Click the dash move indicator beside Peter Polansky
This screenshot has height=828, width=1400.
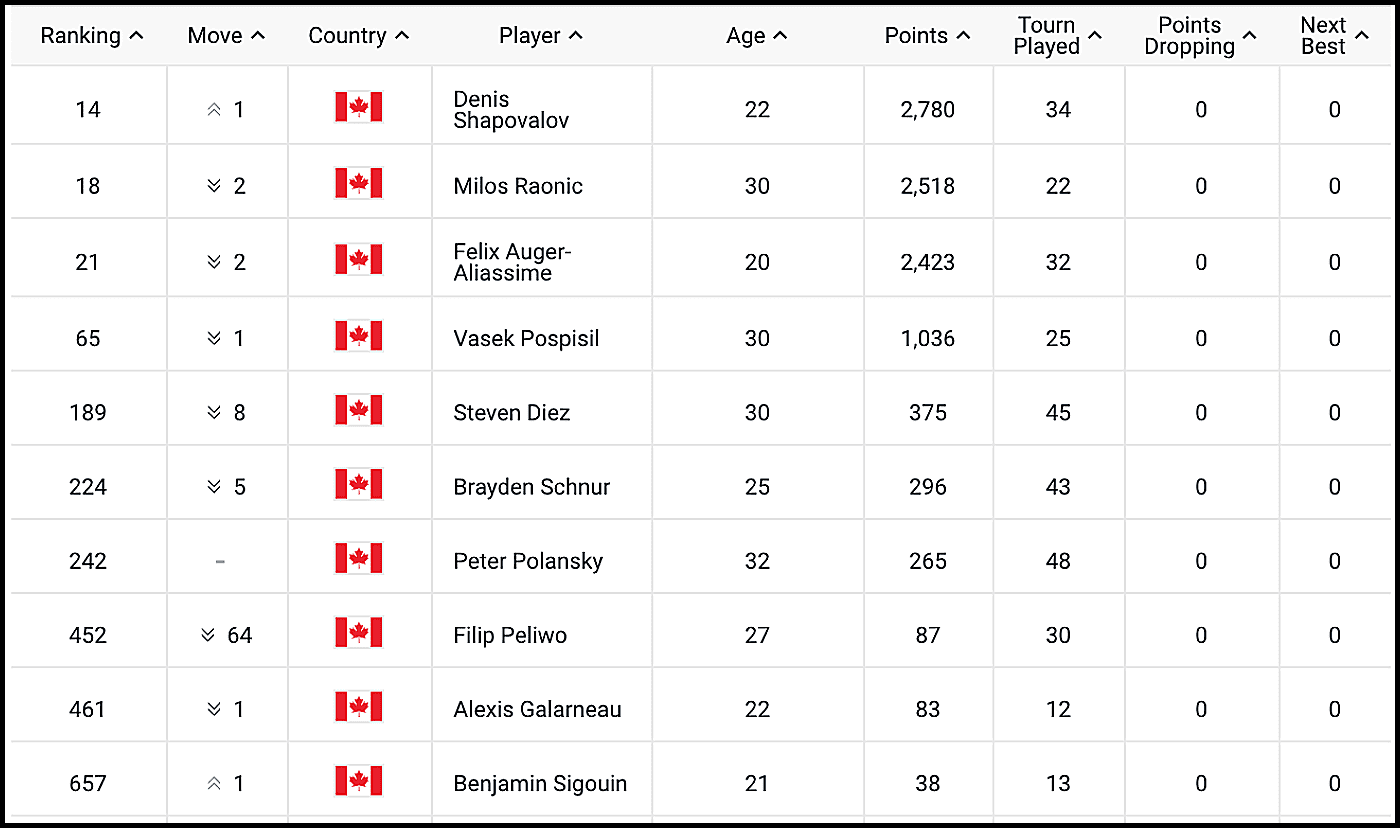coord(219,560)
